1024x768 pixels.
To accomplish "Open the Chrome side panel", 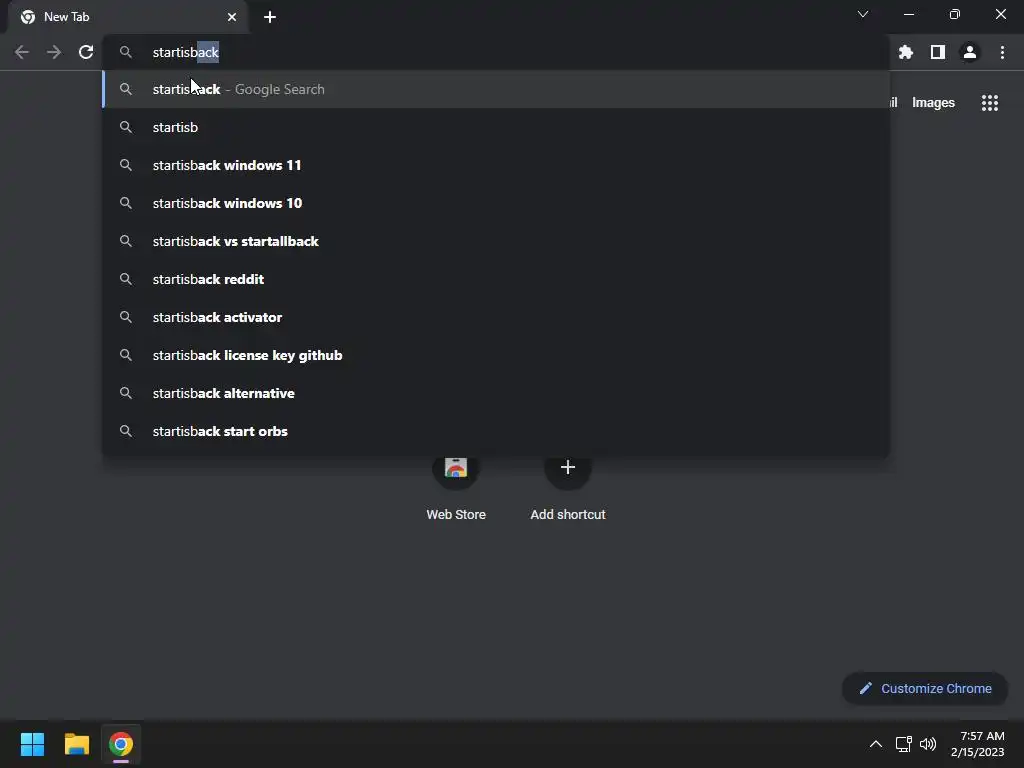I will [x=938, y=52].
